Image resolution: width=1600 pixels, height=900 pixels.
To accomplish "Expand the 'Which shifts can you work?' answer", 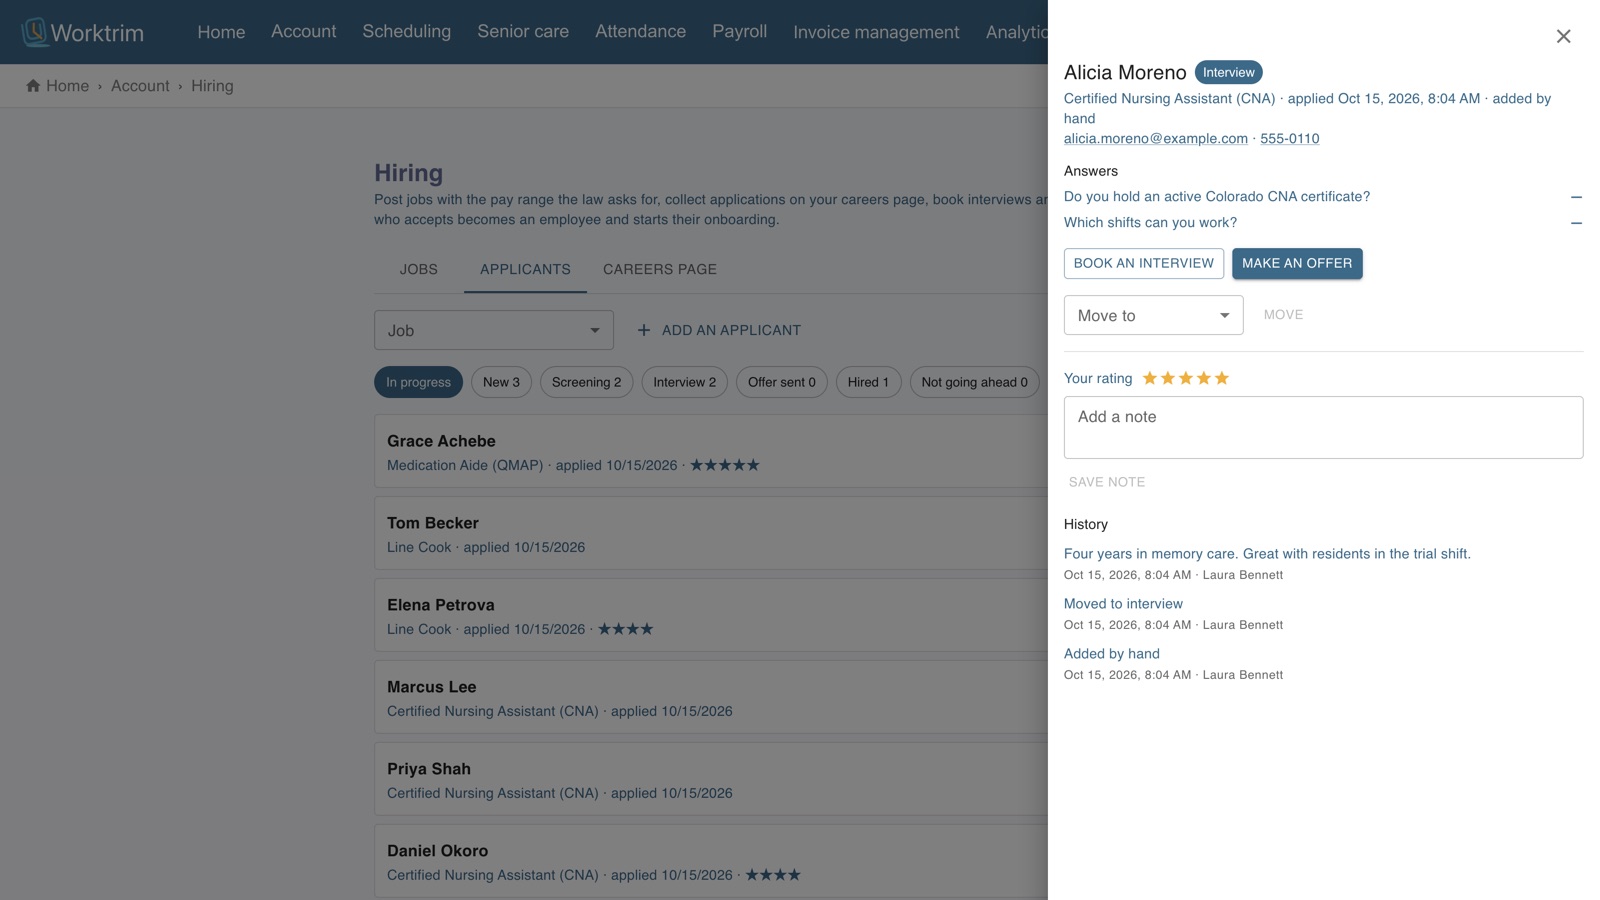I will [x=1576, y=223].
